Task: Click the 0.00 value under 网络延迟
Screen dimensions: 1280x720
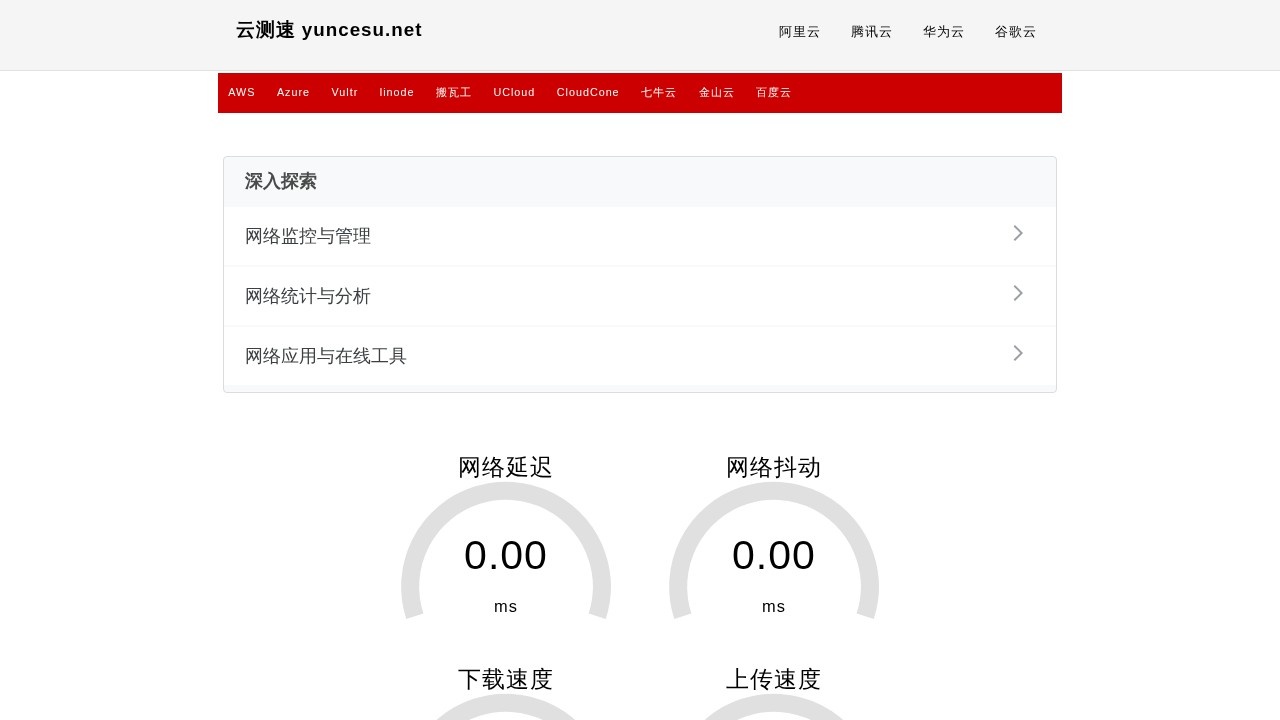Action: pyautogui.click(x=506, y=555)
